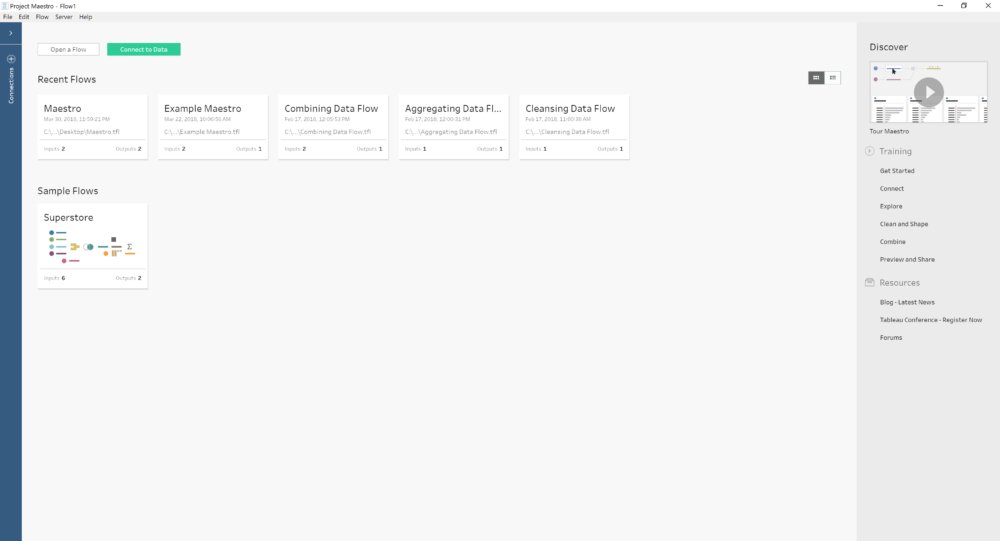Open the Example Maestro flow card

213,127
